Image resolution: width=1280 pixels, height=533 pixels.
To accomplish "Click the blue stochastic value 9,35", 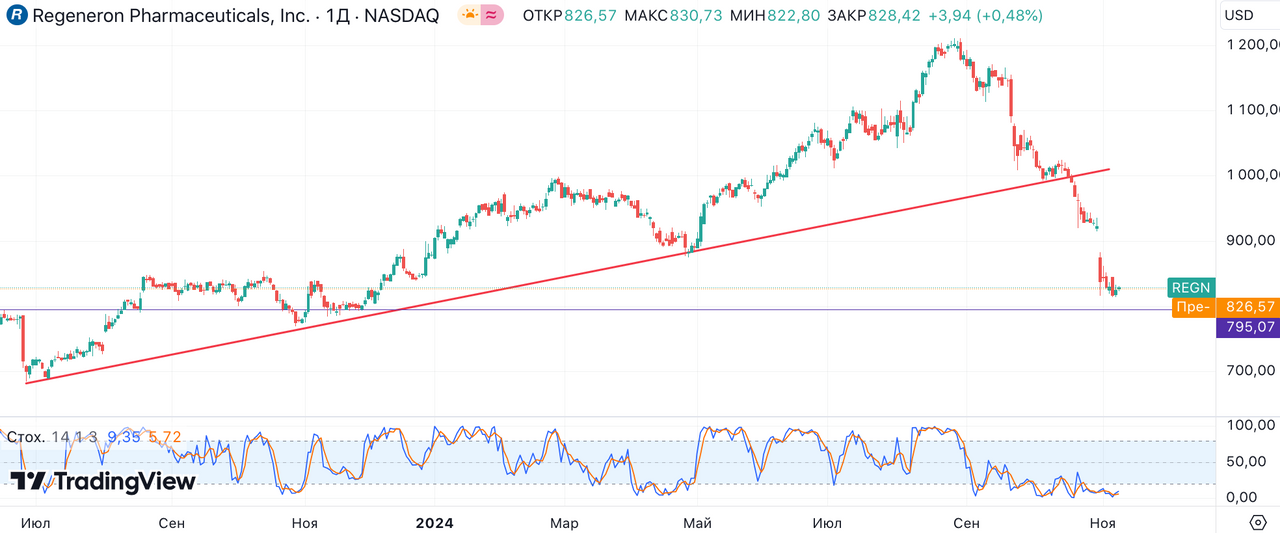I will click(x=124, y=437).
